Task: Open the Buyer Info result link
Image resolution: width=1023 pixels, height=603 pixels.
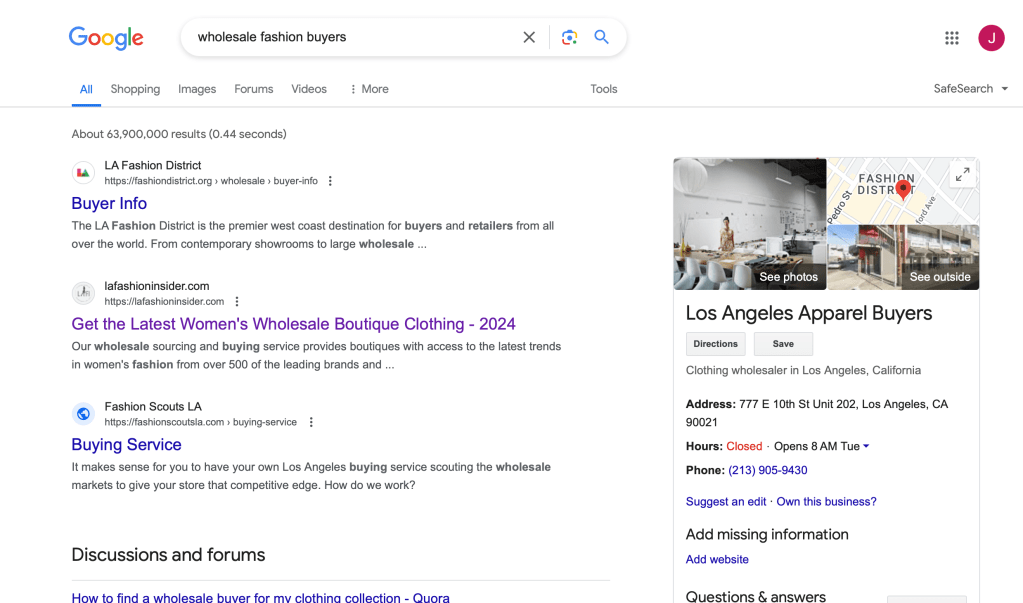Action: 109,203
